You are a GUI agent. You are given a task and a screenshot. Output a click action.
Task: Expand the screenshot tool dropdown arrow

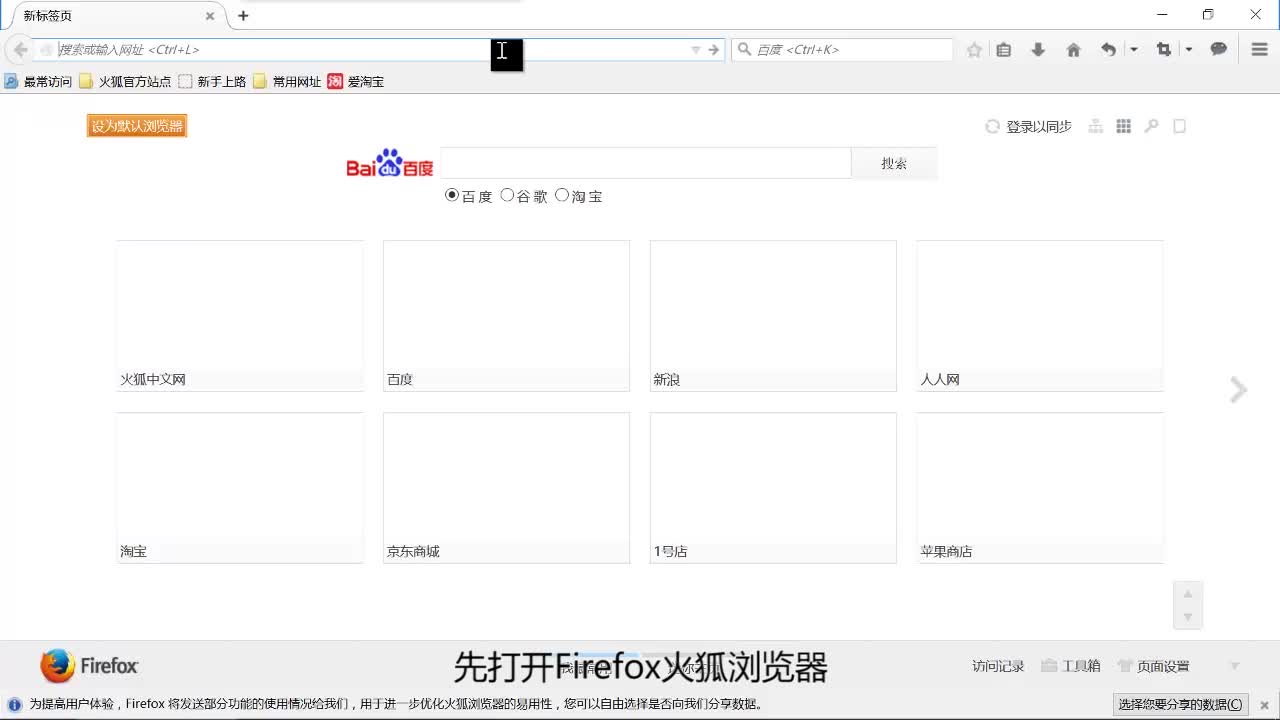pos(1188,50)
